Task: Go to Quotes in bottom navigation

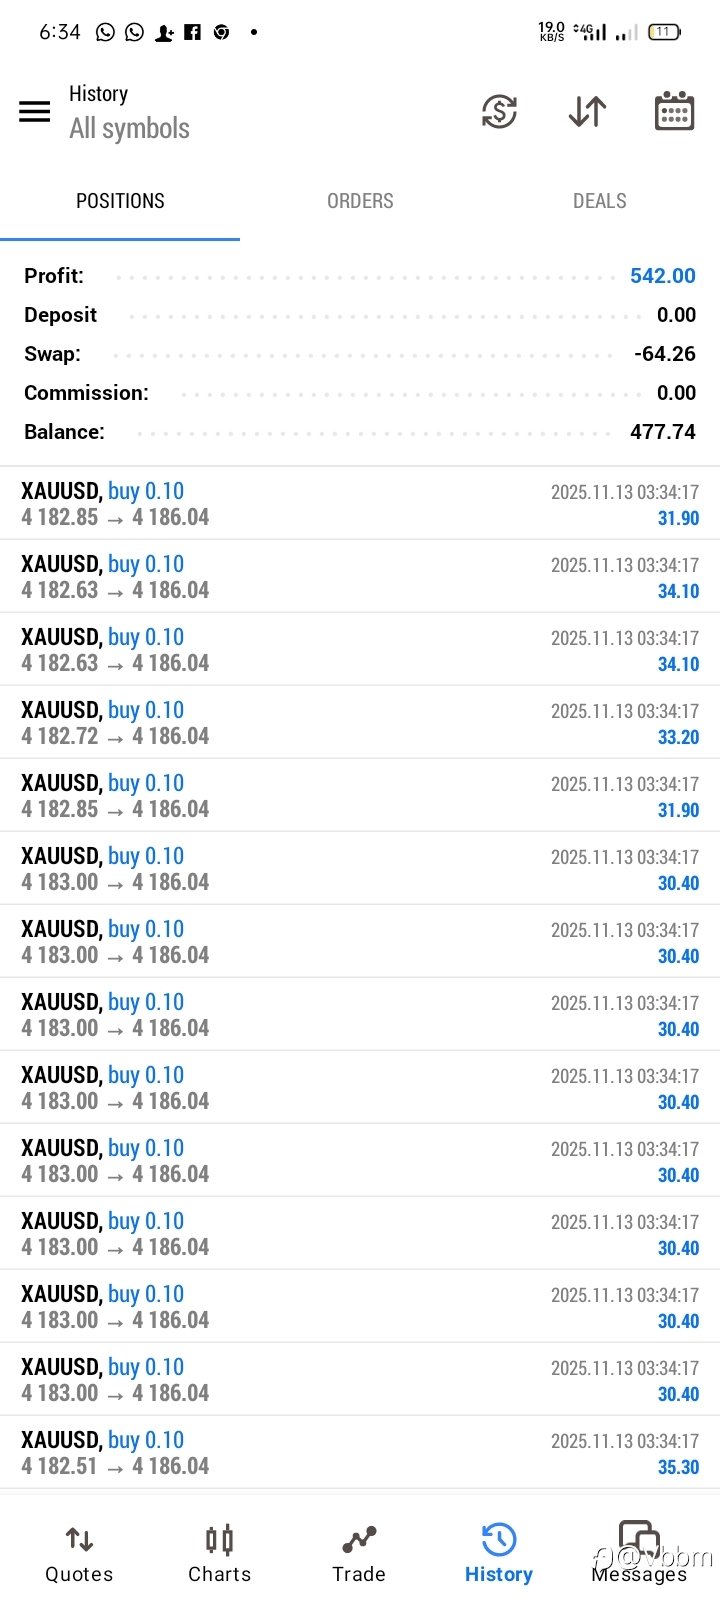Action: 79,1553
